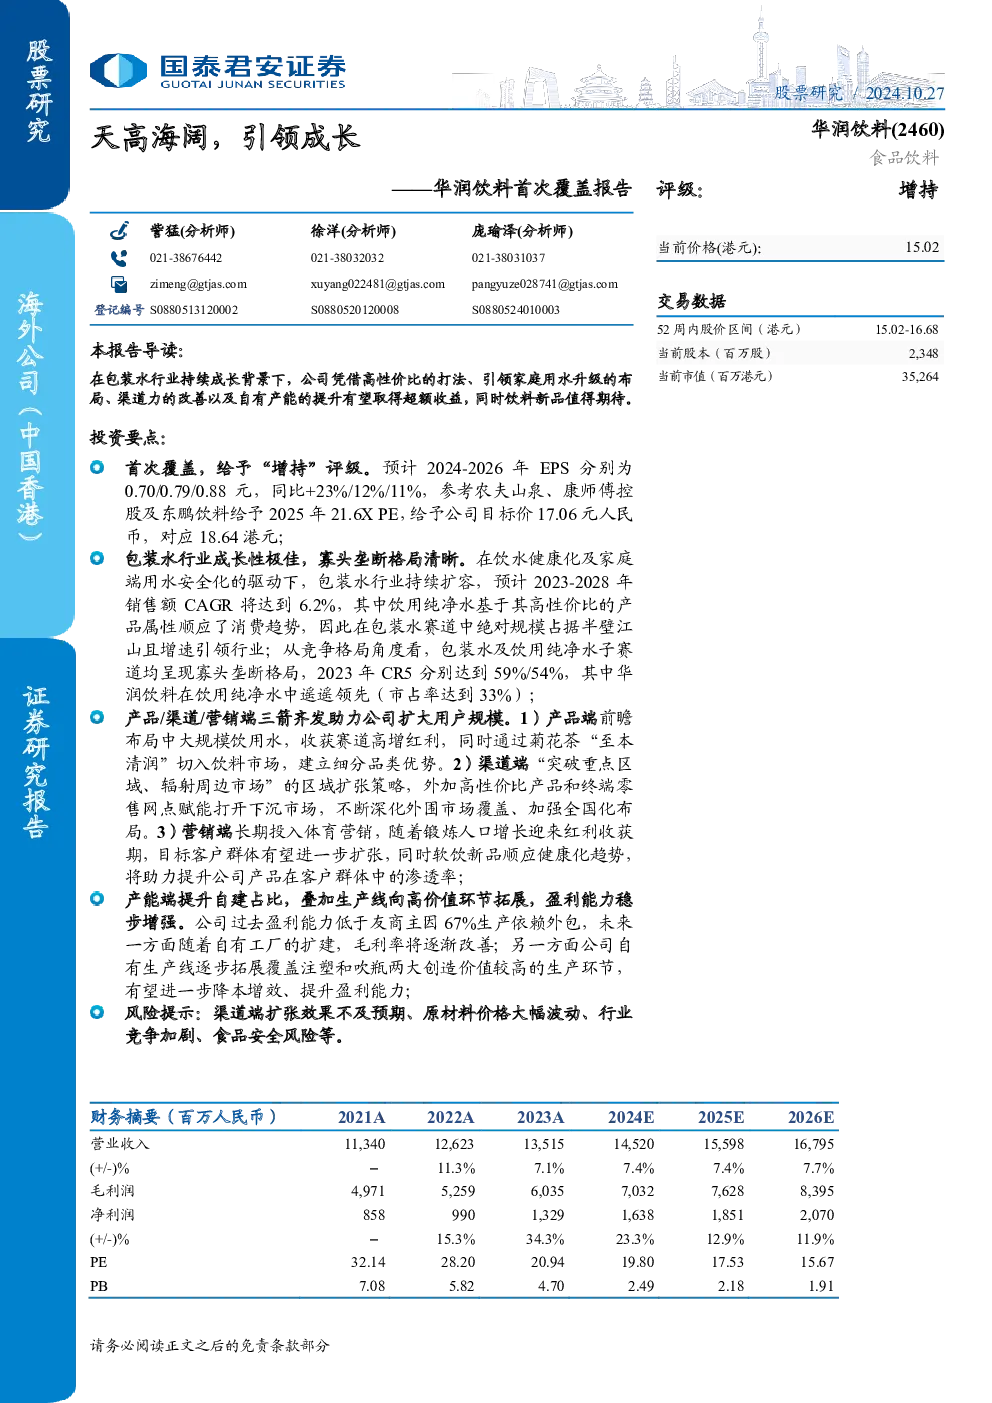Click subtitle 华润饮料首次覆盖报告

[532, 188]
